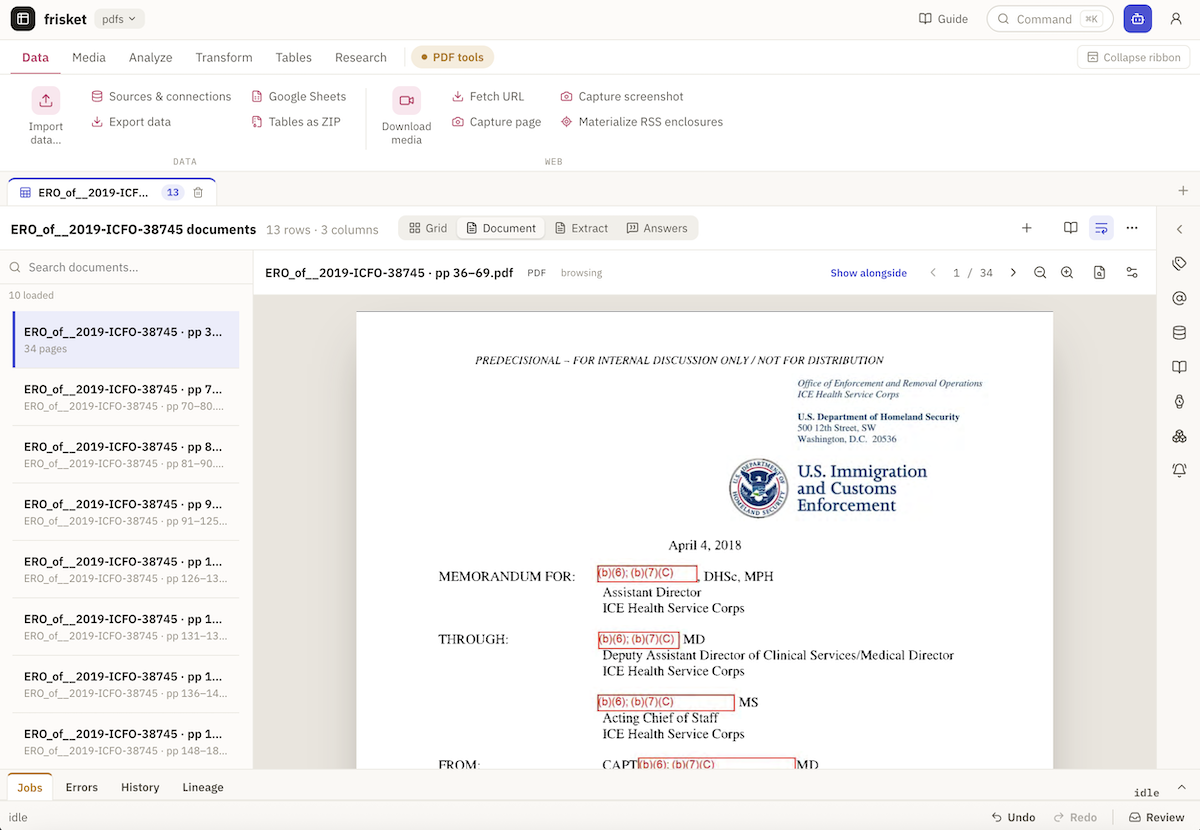Open the Transform ribbon tab
This screenshot has height=830, width=1200.
click(224, 57)
